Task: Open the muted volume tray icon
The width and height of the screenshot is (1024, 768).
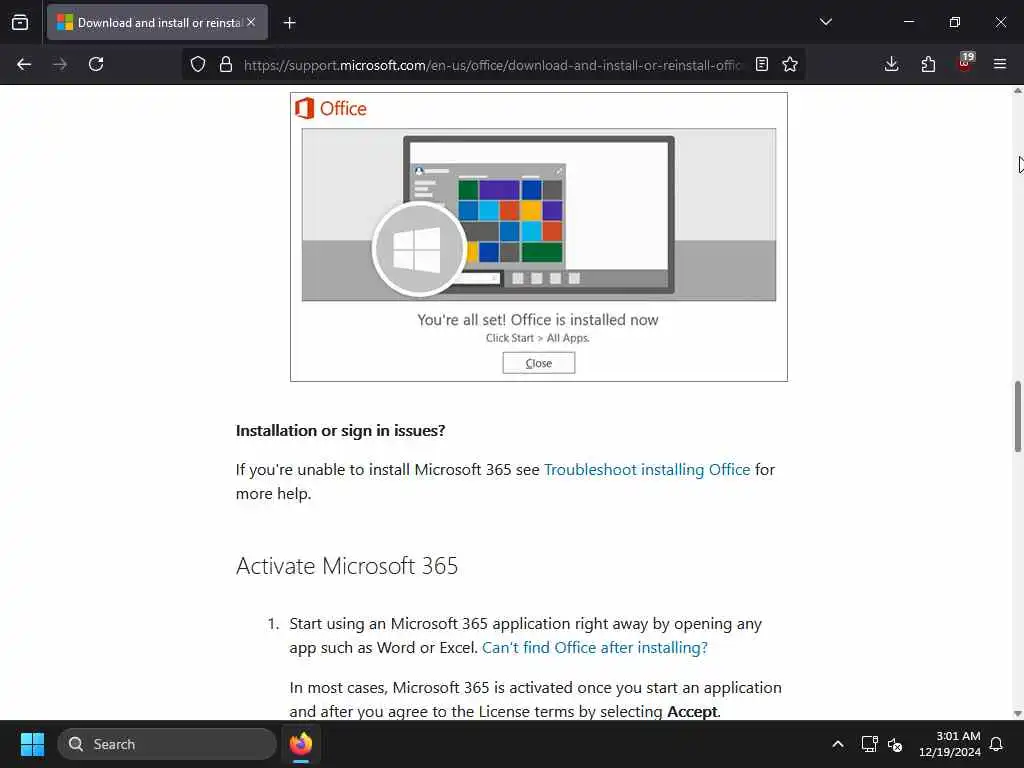Action: click(895, 744)
